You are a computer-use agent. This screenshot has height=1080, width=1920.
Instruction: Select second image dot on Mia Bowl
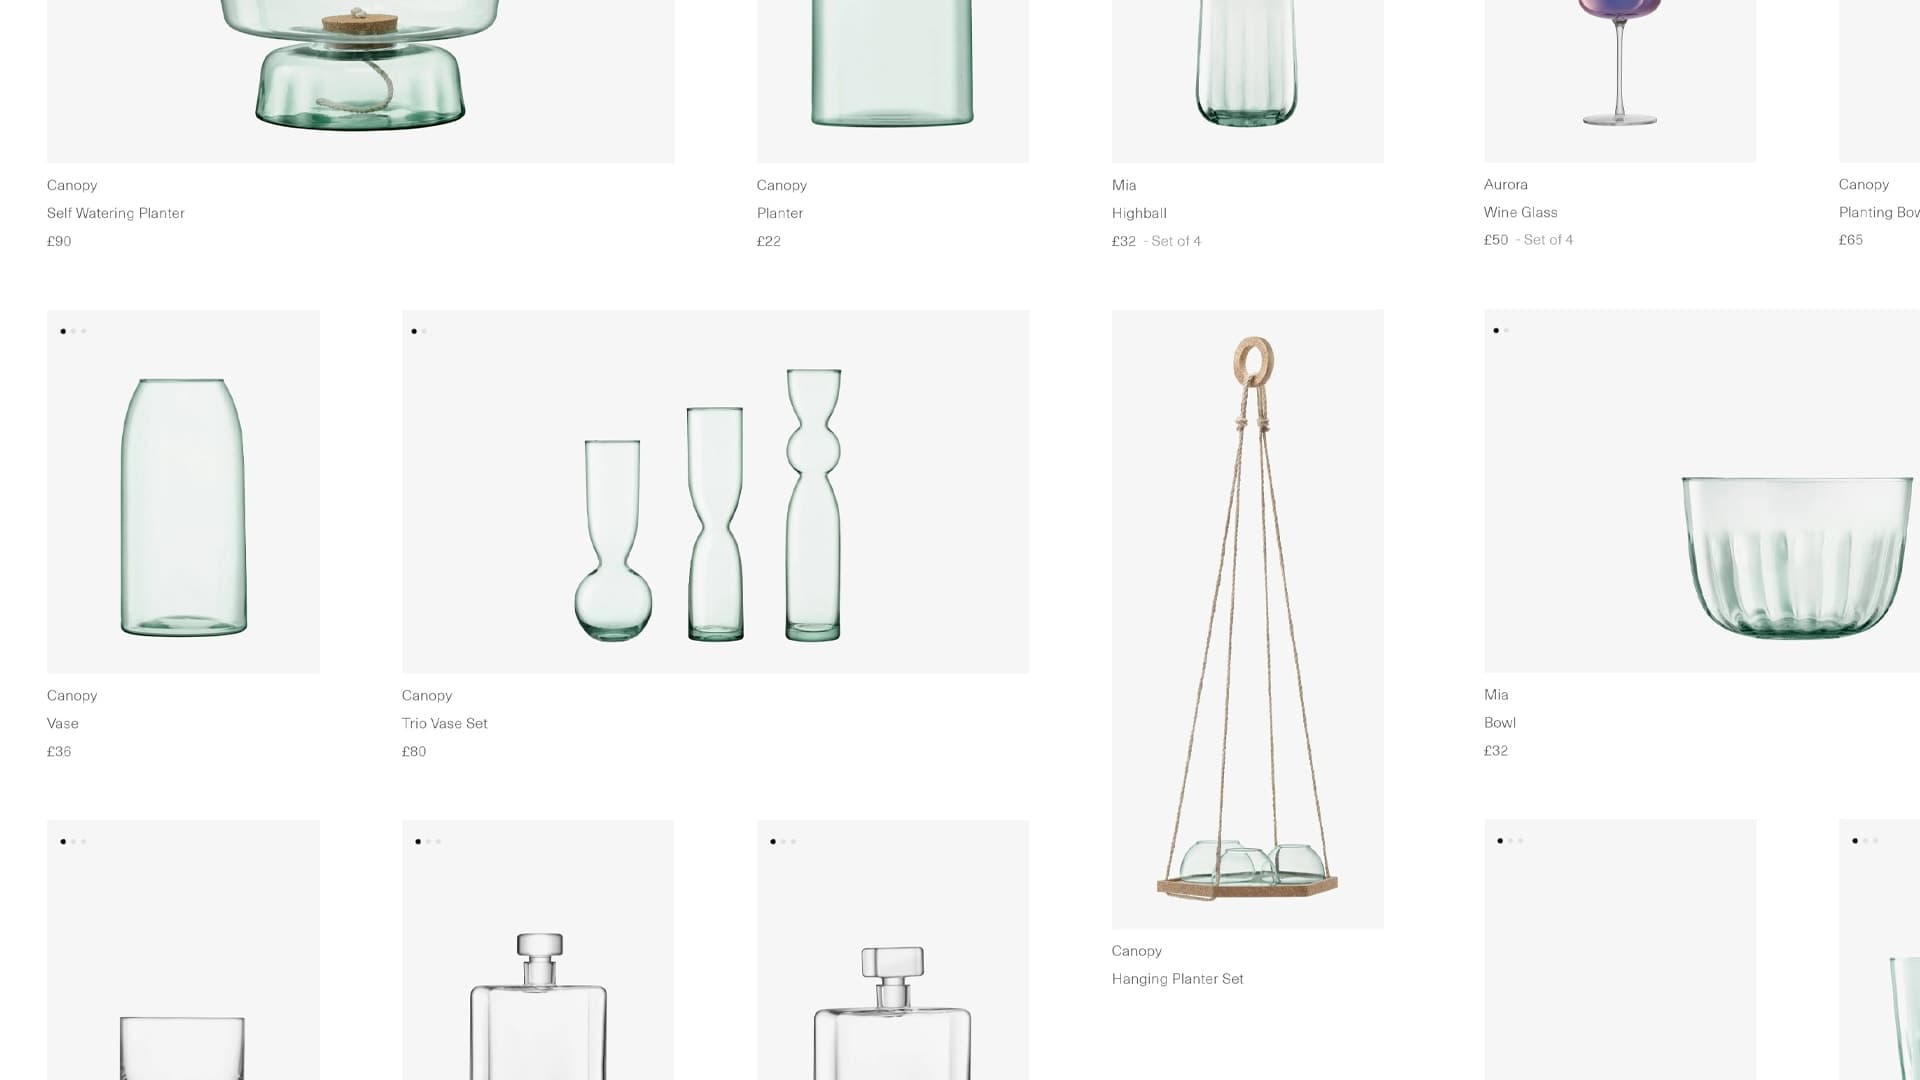pos(1506,330)
